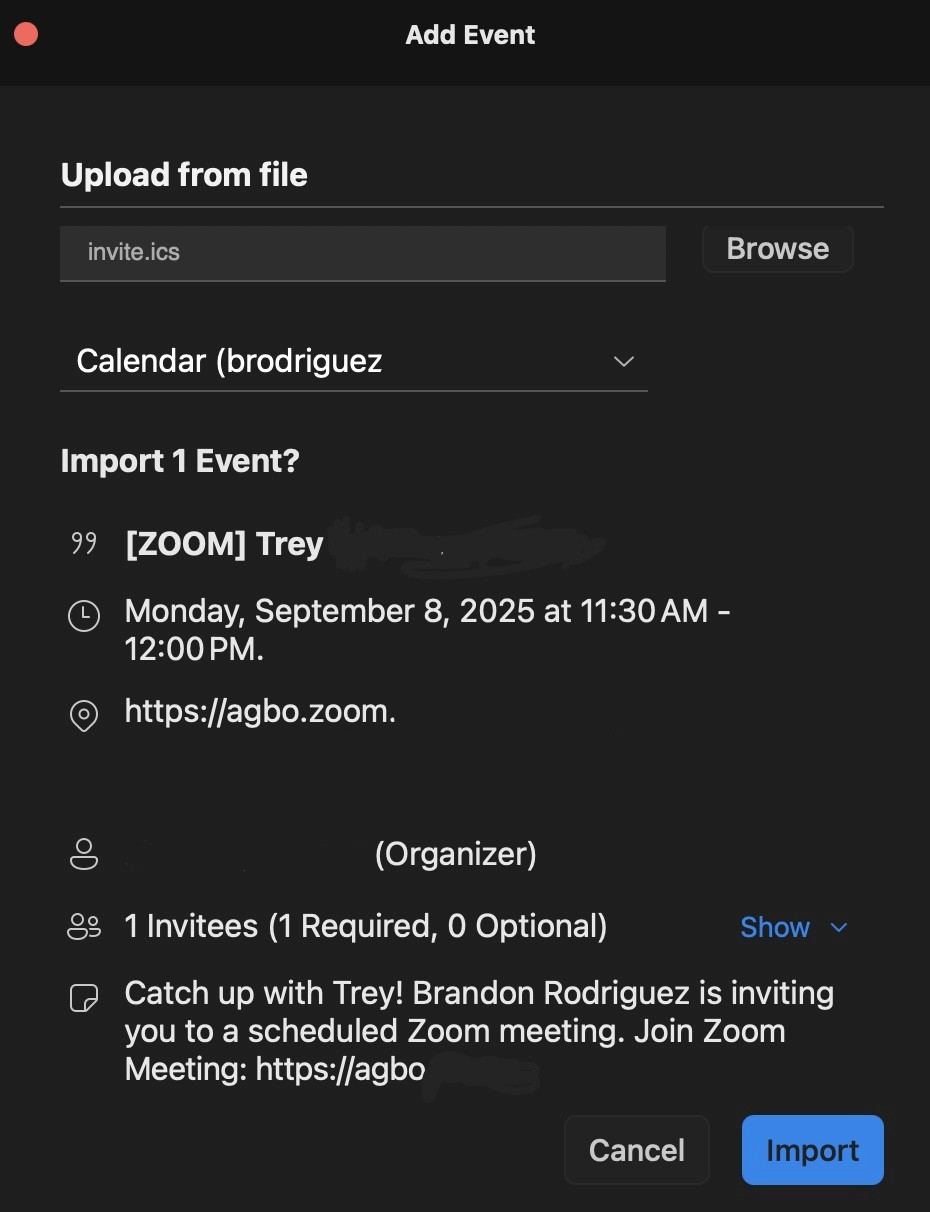Click the invitees people icon
Image resolution: width=930 pixels, height=1212 pixels.
(x=84, y=927)
